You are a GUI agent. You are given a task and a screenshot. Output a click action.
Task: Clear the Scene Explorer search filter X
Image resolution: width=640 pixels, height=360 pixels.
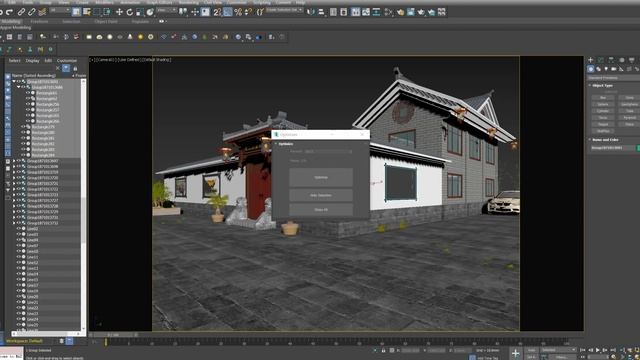point(58,69)
